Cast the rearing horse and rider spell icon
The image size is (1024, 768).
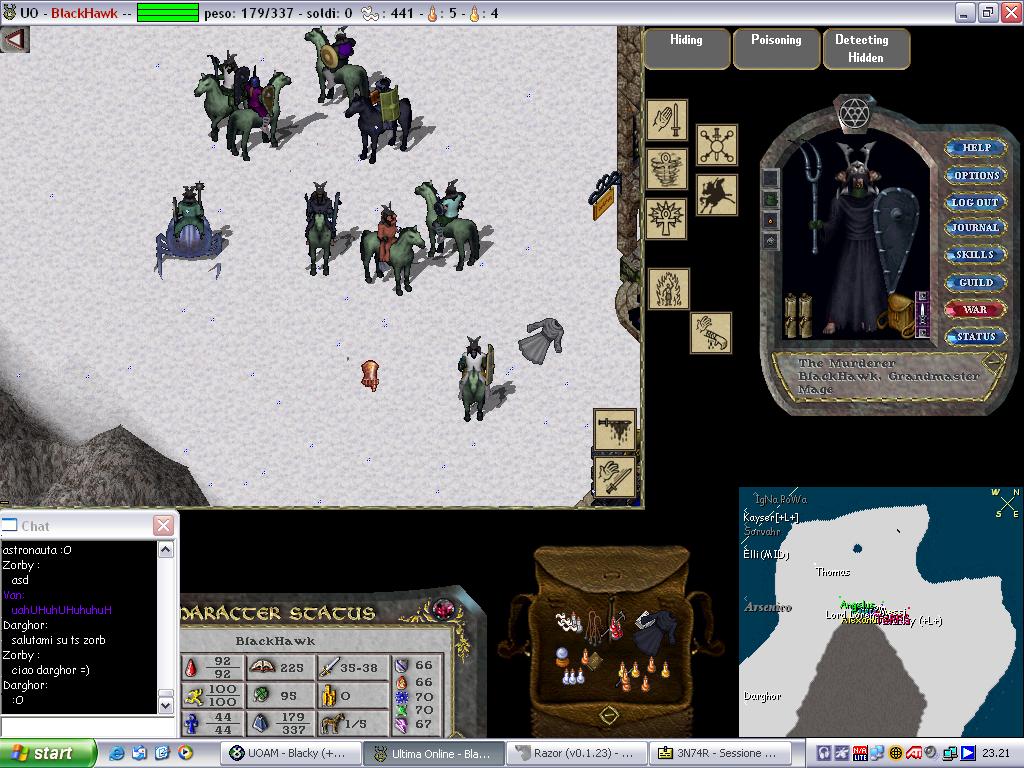[716, 195]
